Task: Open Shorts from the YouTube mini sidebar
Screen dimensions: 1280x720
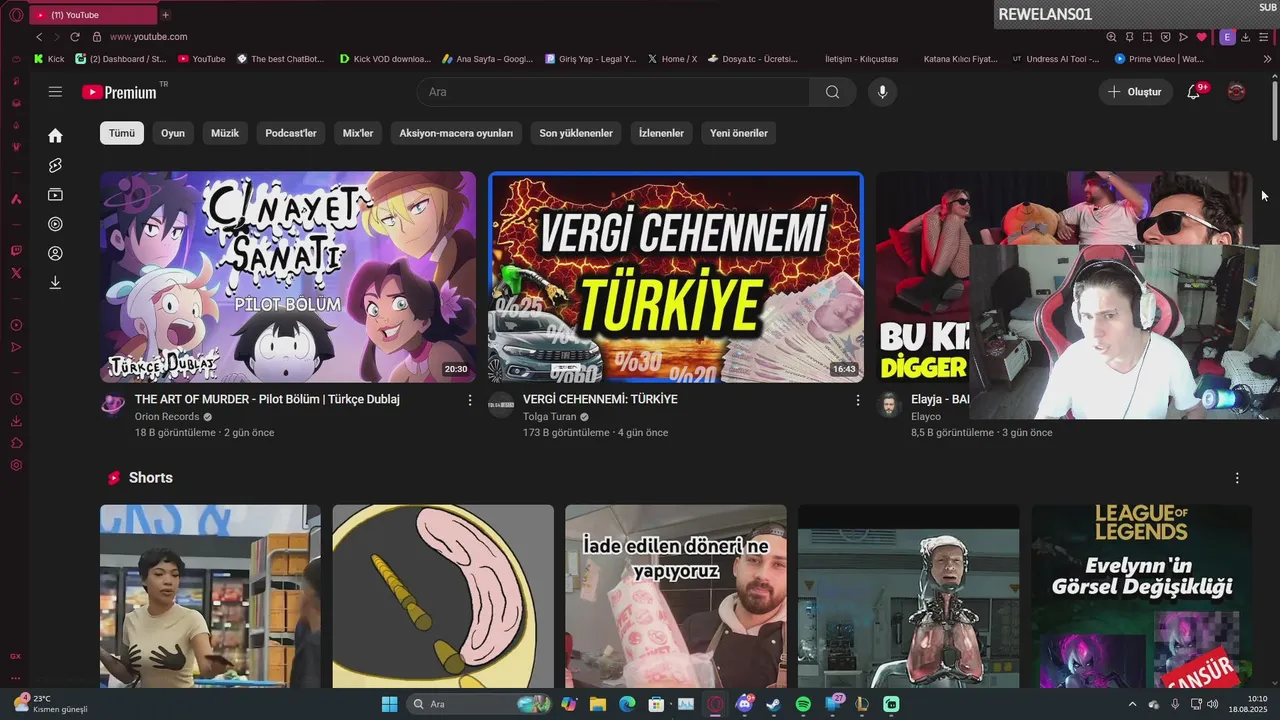Action: 55,165
